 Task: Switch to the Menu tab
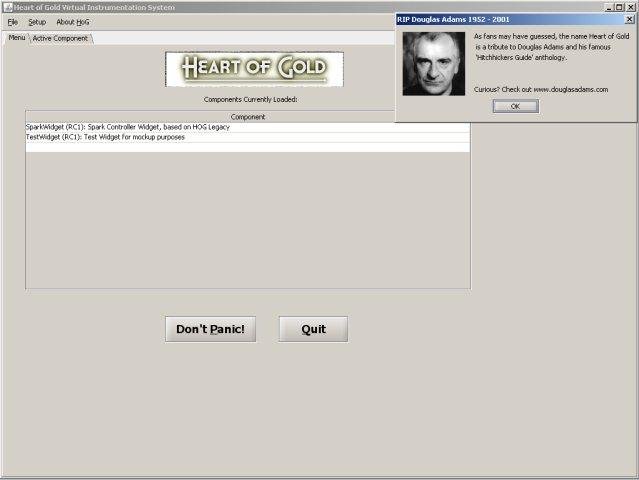pos(17,37)
